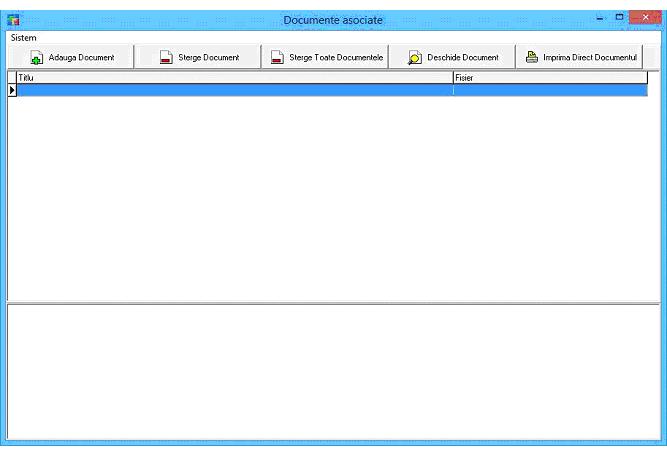Click the Sterge Toate Documentele icon
The image size is (667, 455).
[277, 58]
